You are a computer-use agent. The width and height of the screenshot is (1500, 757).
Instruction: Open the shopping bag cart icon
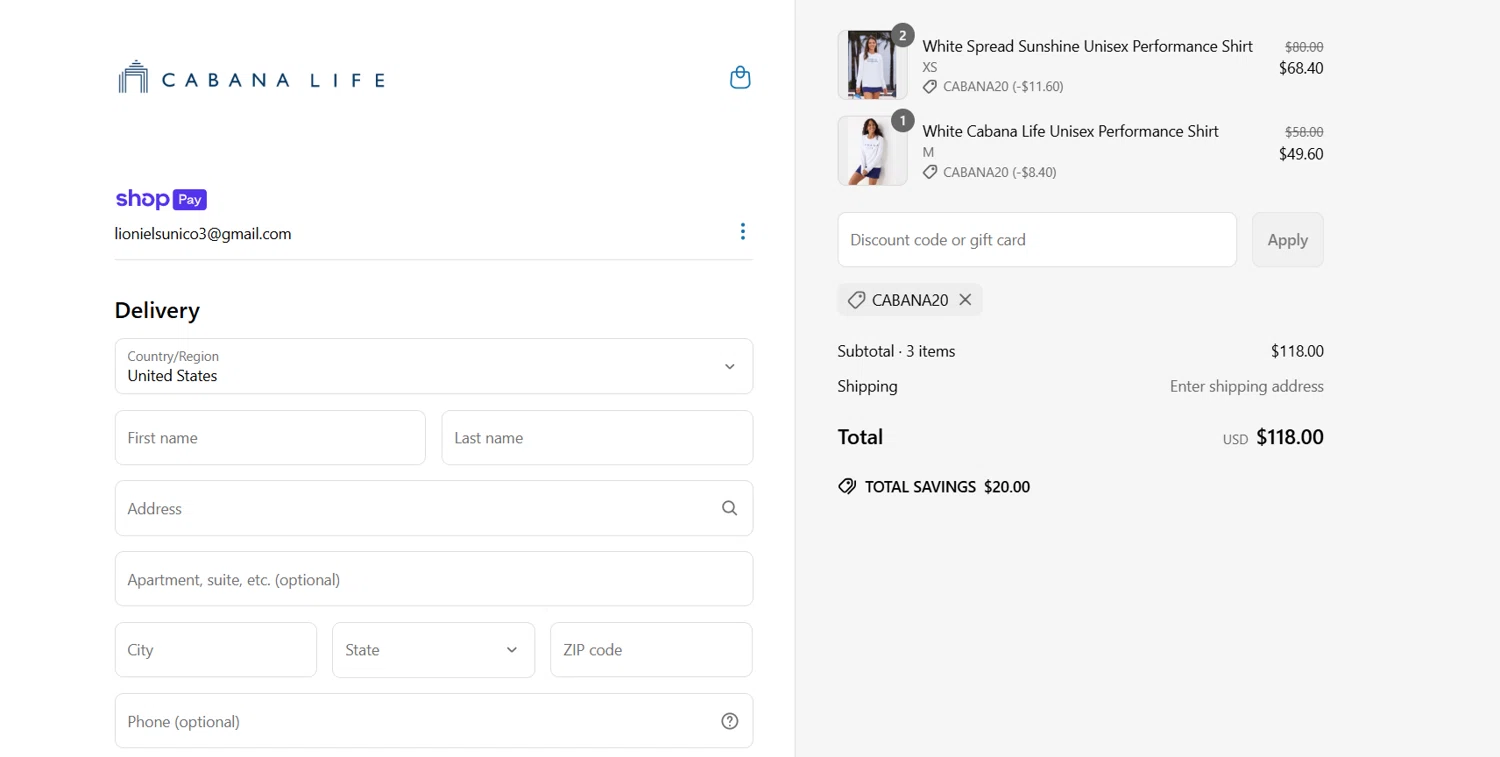[x=740, y=78]
